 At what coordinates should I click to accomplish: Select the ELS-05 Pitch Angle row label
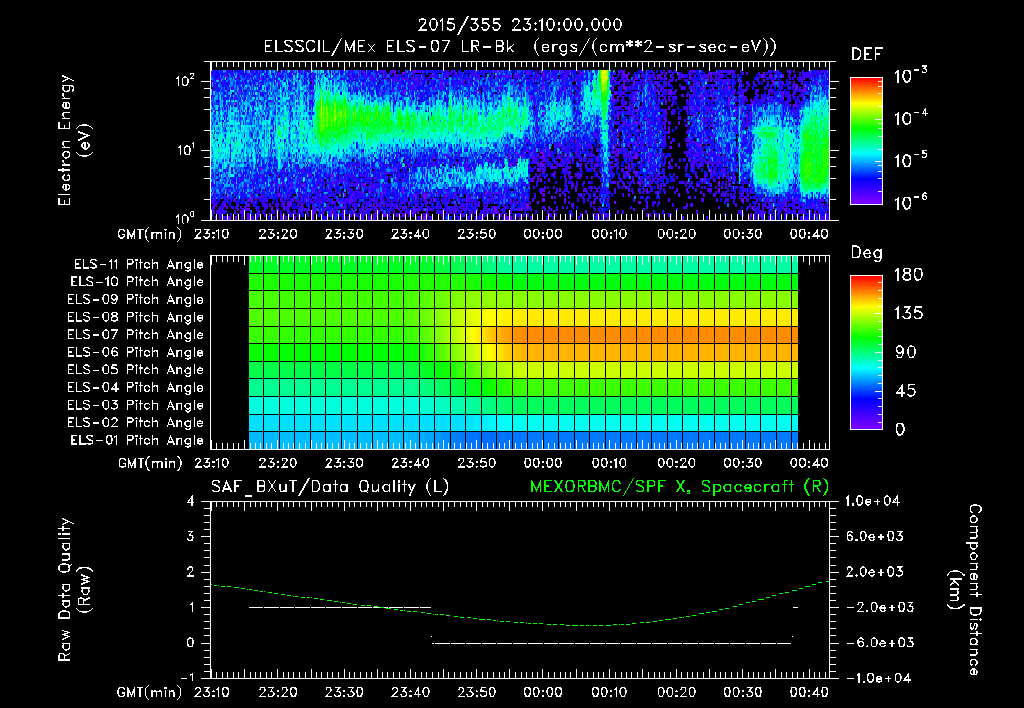coord(136,370)
